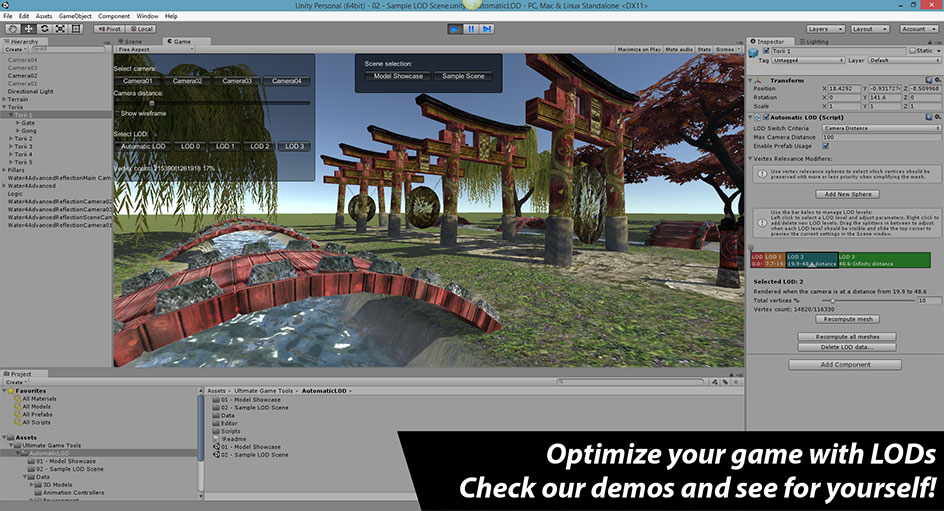Click the Tori 1 cube object icon

pos(753,54)
